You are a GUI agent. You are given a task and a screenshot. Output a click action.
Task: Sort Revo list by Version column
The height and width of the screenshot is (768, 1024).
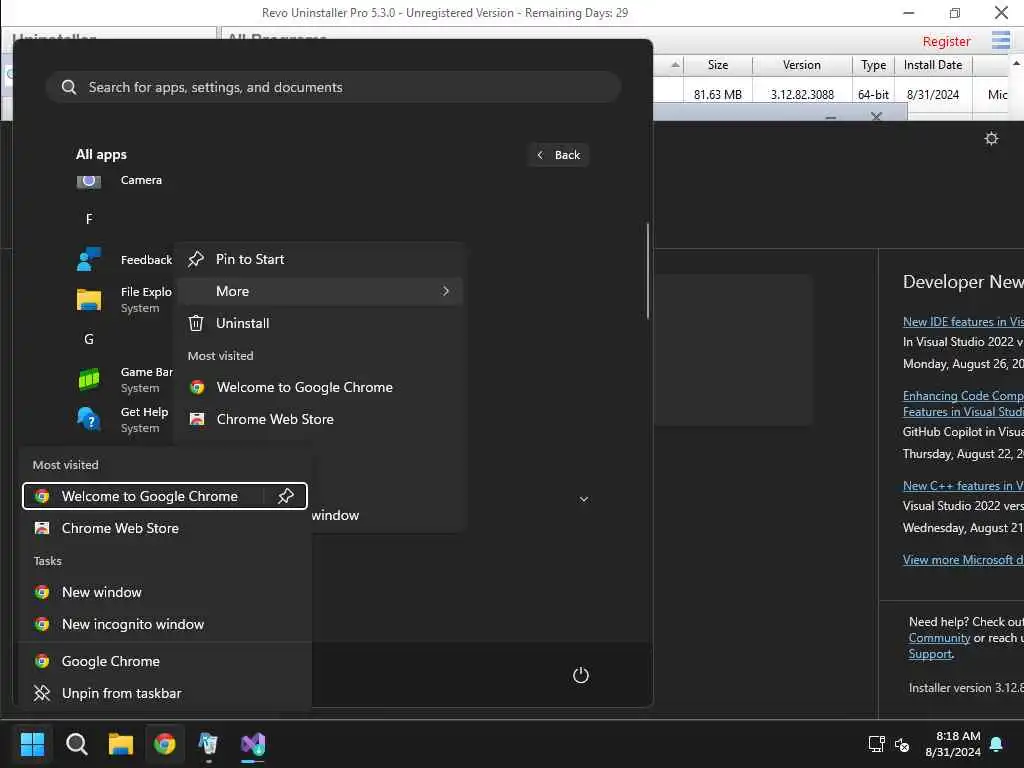tap(802, 65)
